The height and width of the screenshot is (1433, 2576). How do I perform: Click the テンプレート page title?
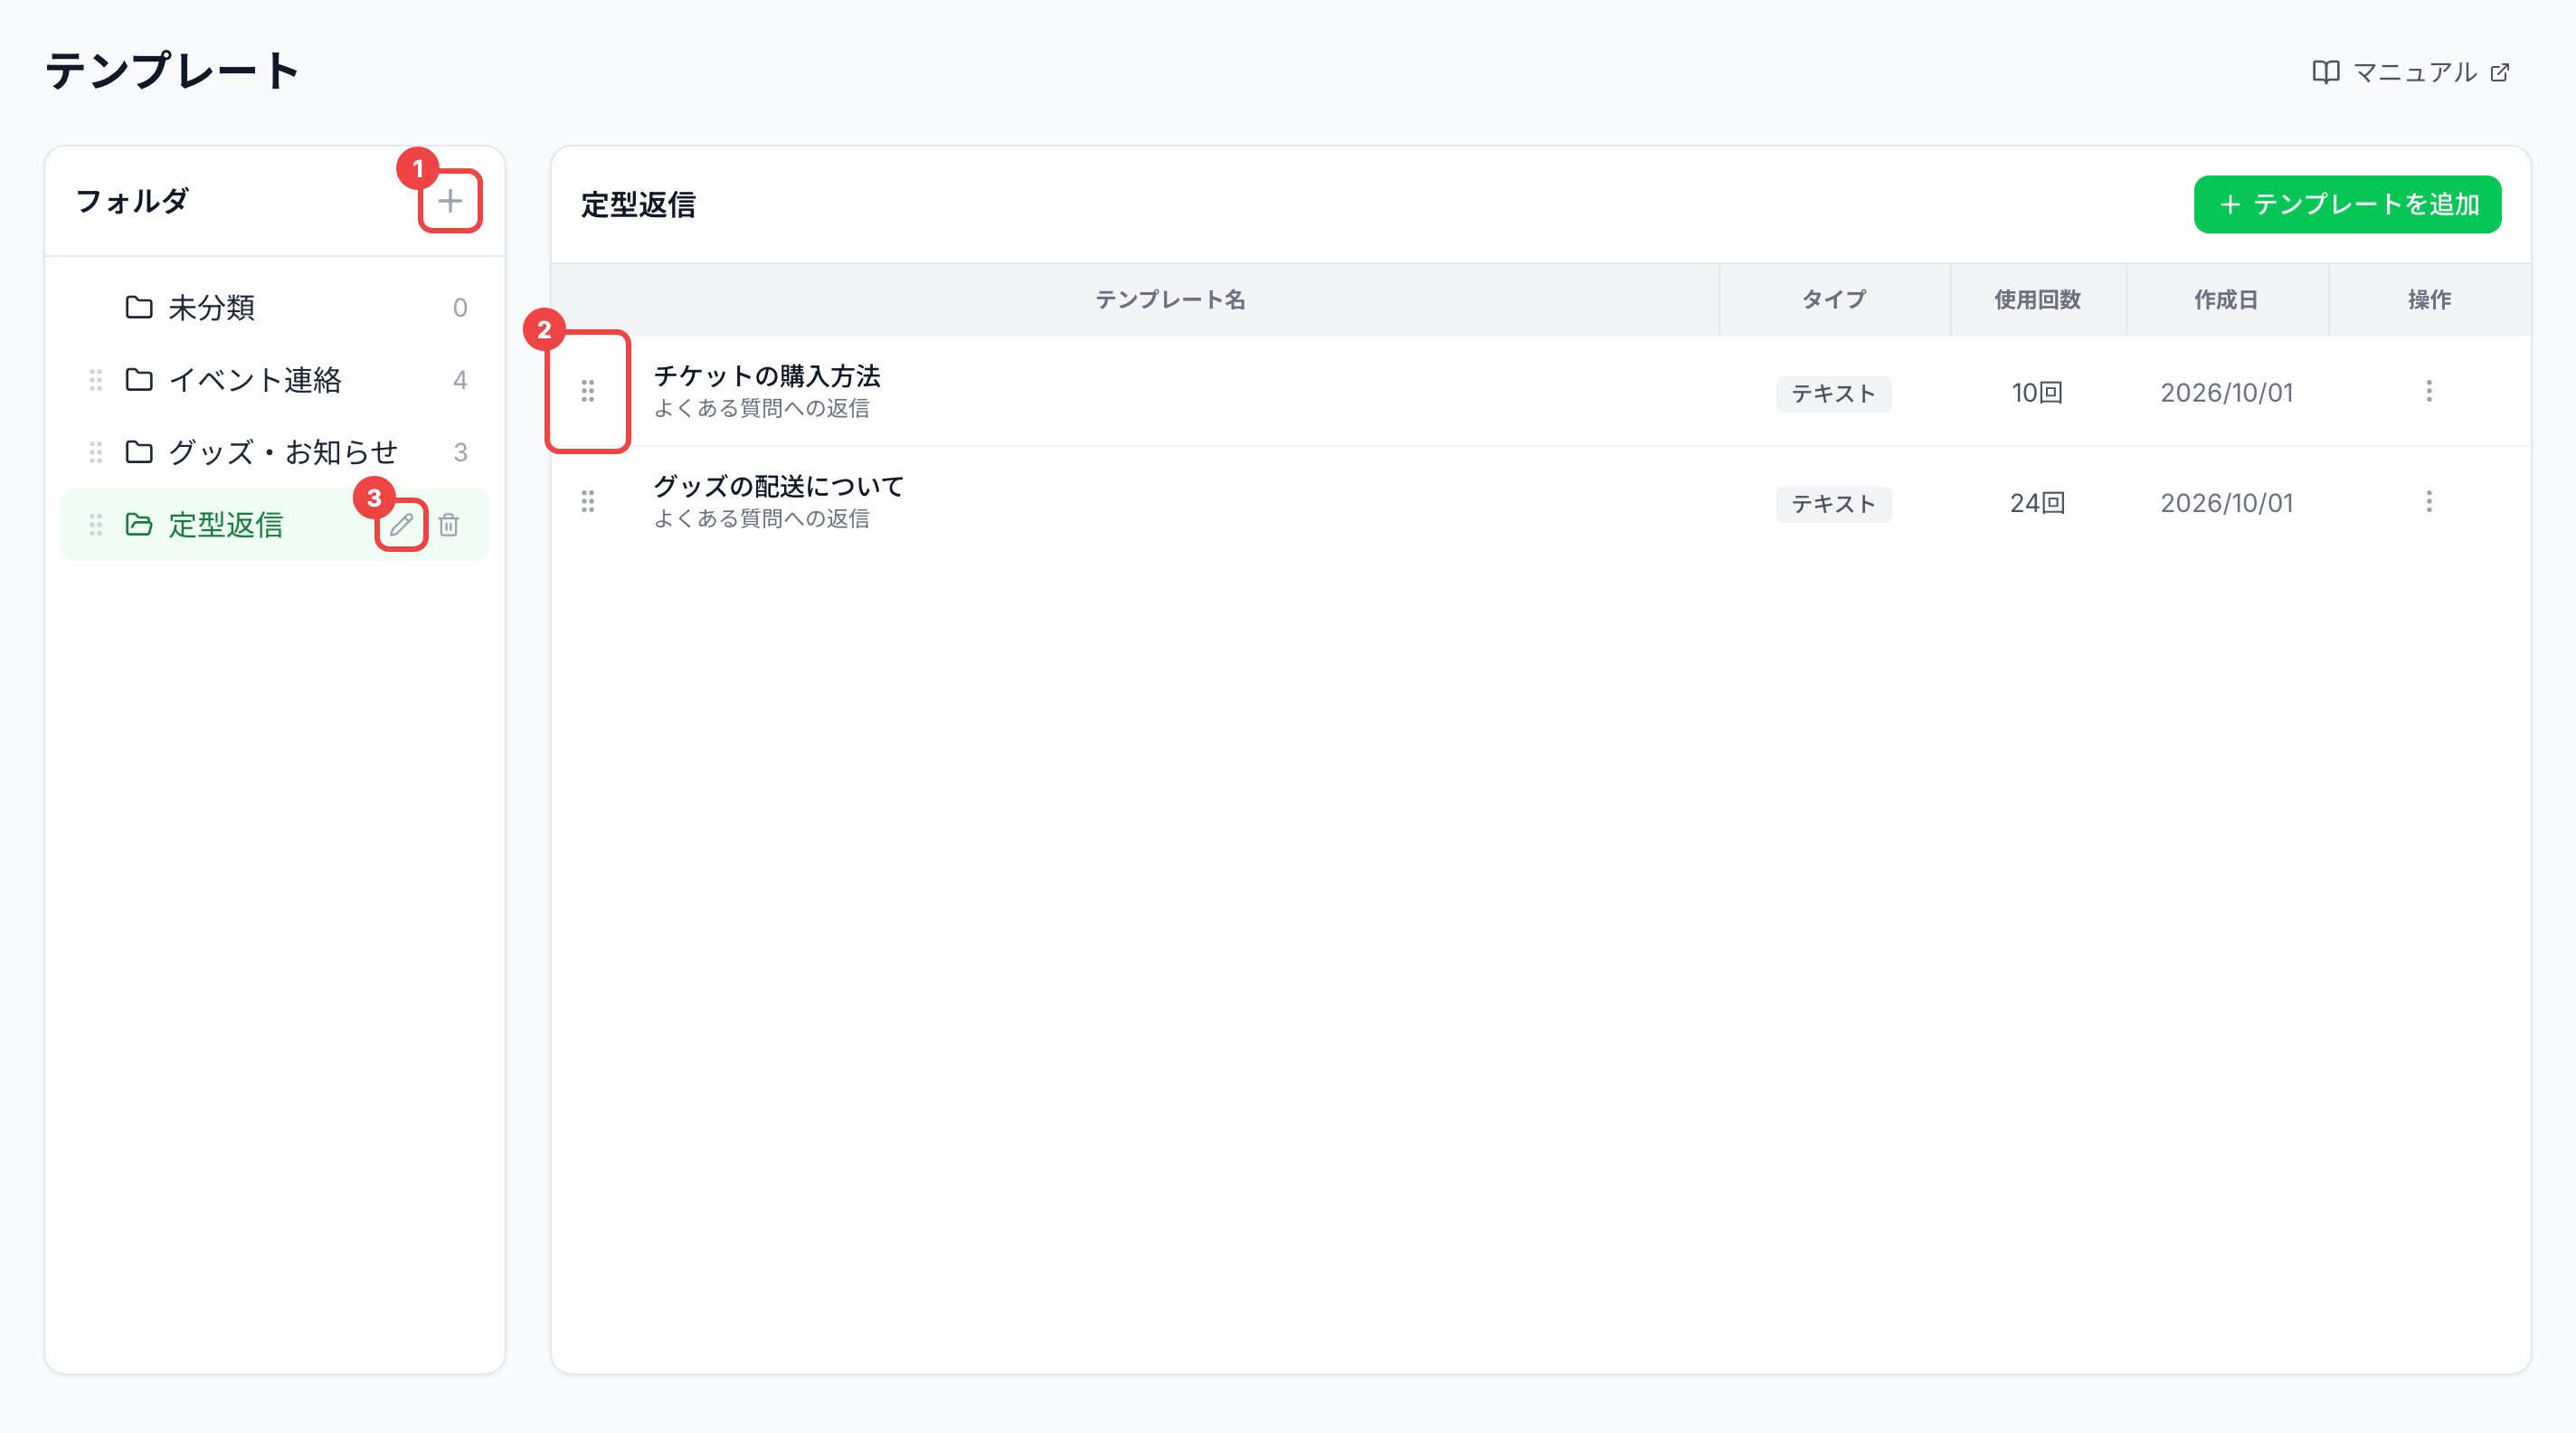(172, 71)
